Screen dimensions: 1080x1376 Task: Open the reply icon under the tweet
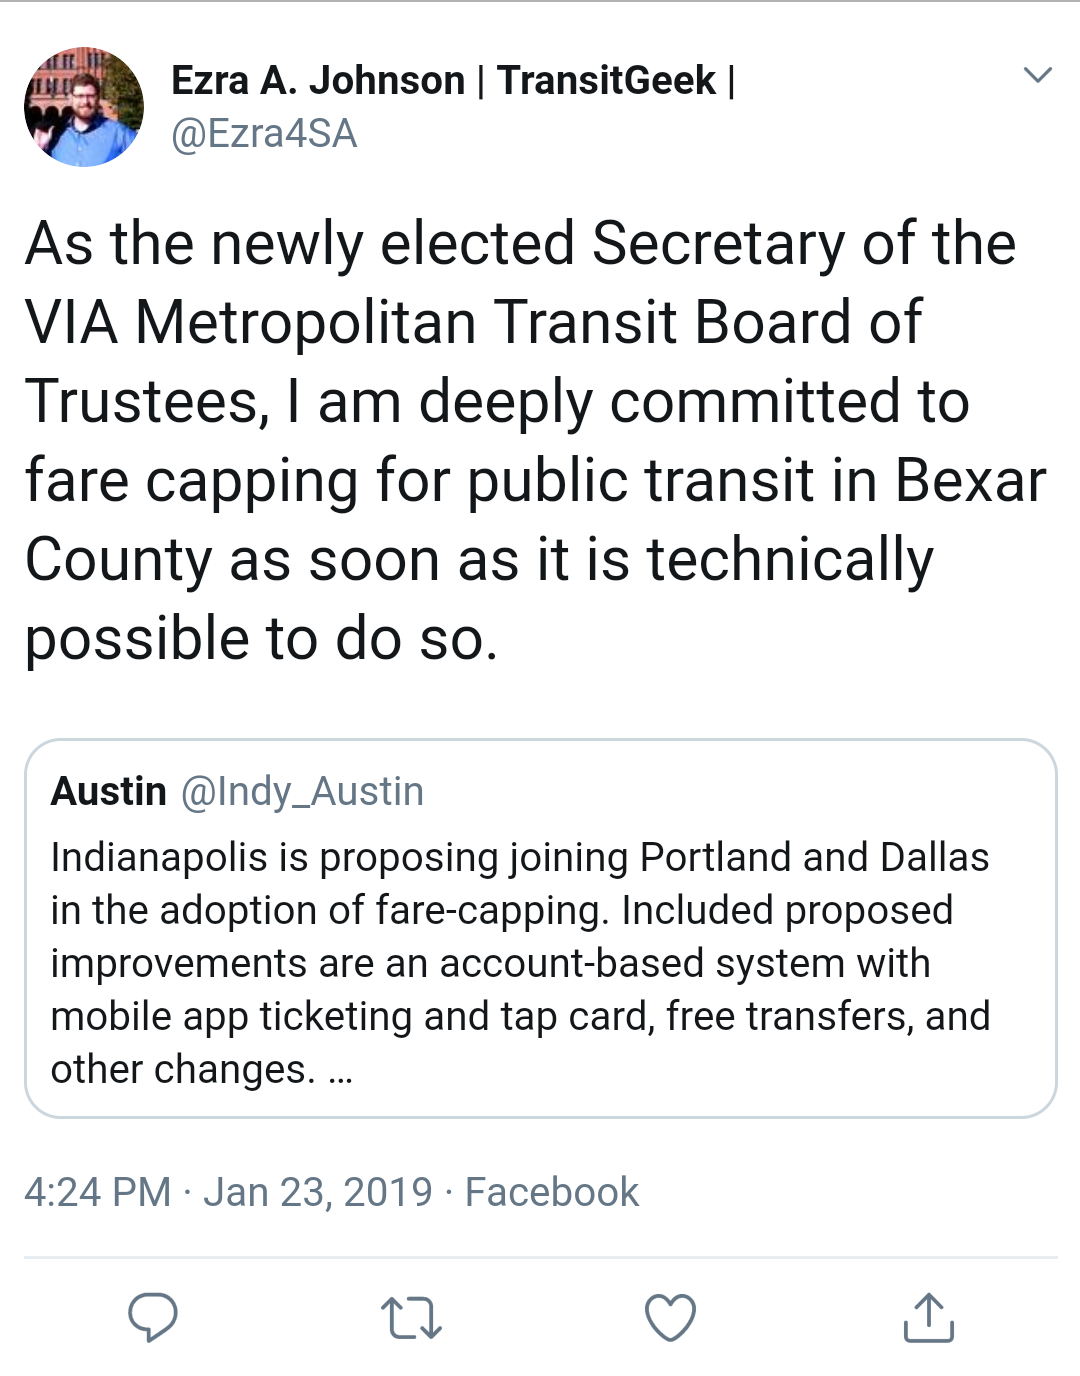click(x=153, y=1317)
